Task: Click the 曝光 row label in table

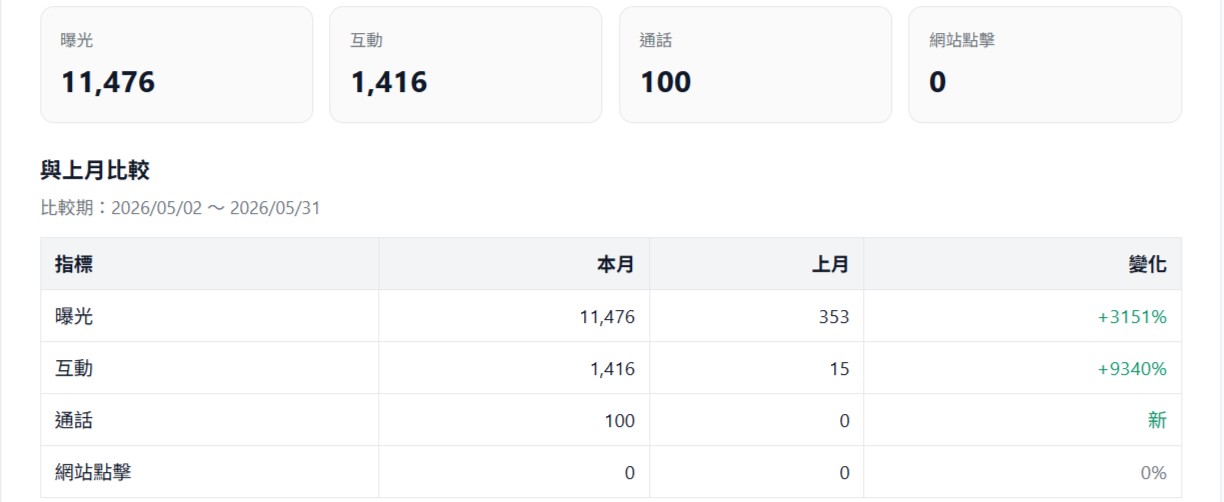Action: (74, 316)
